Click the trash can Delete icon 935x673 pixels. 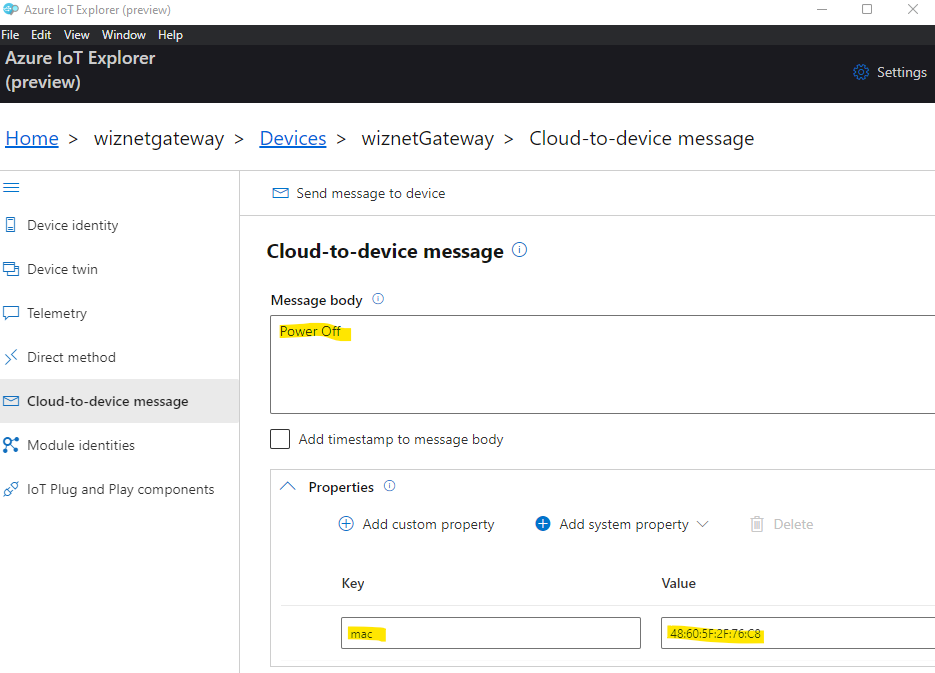(757, 524)
